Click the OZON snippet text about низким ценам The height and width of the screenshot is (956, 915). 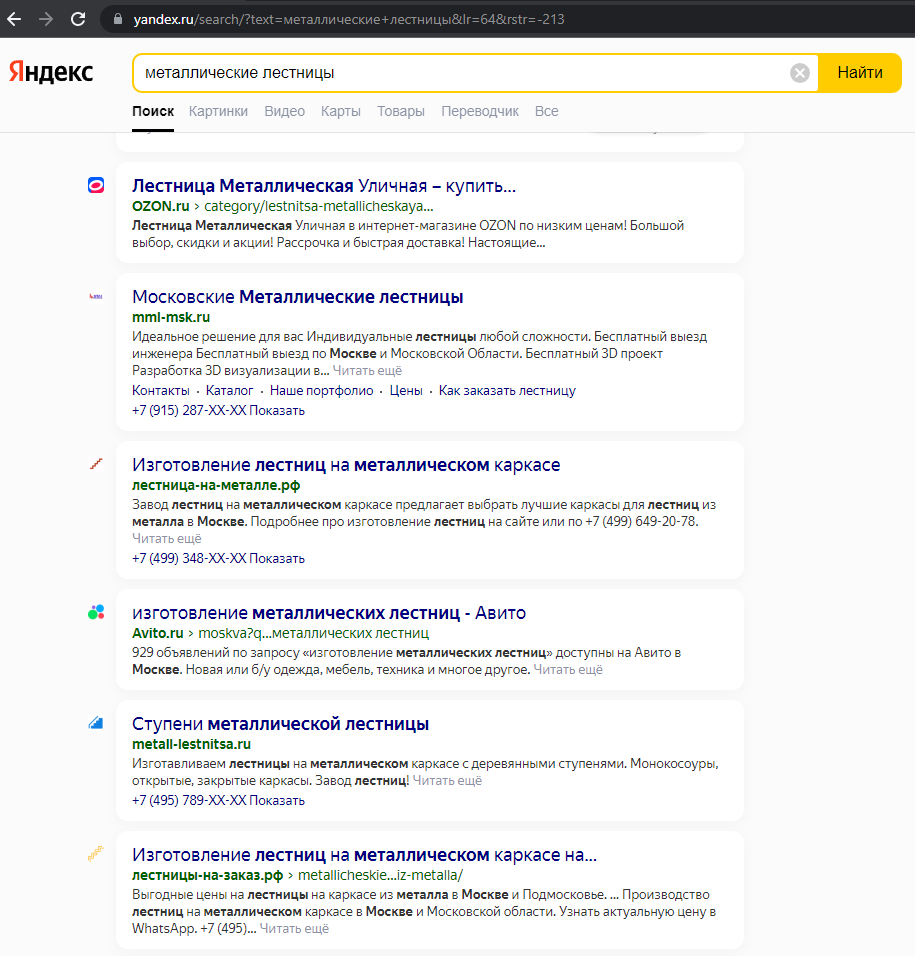[x=408, y=234]
